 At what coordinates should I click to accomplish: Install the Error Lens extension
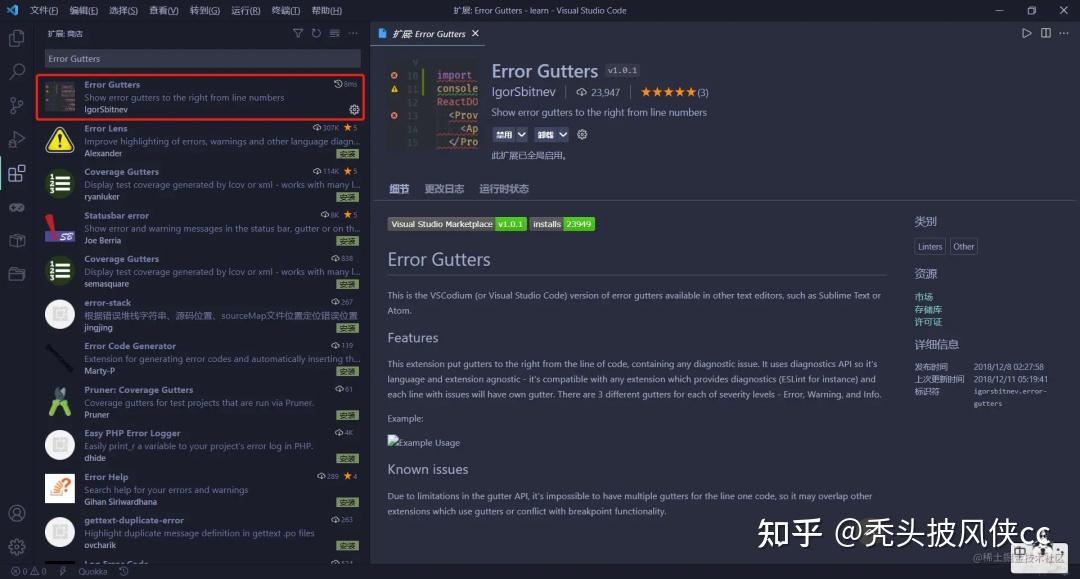(347, 154)
